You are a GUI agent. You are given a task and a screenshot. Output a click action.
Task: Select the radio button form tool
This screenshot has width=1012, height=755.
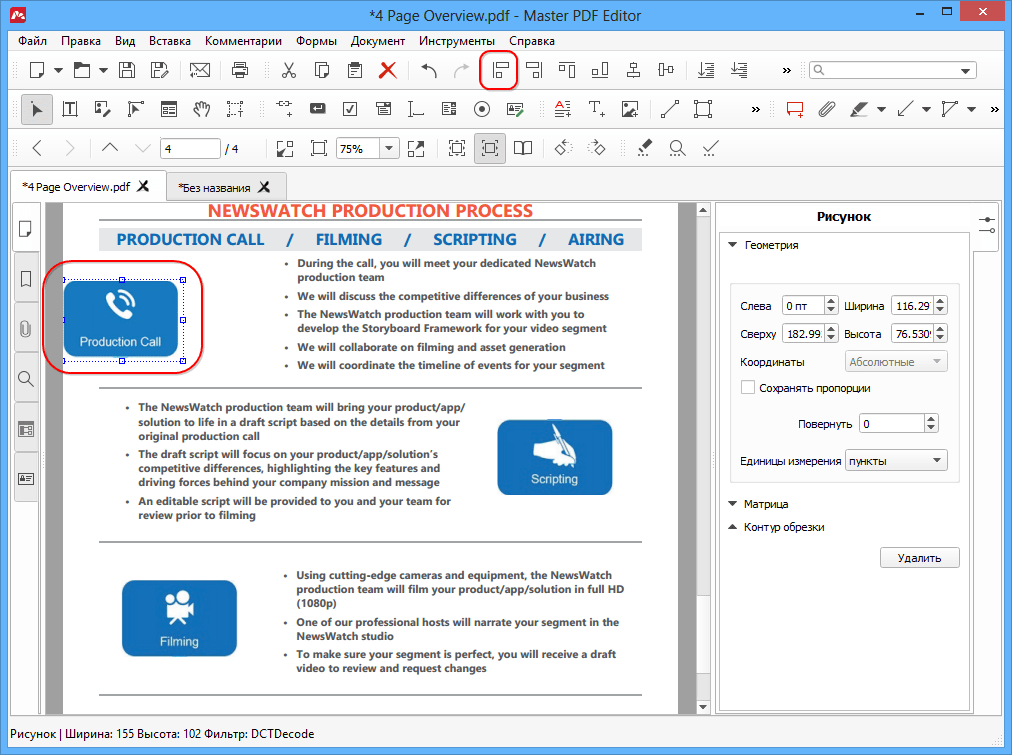tap(481, 109)
